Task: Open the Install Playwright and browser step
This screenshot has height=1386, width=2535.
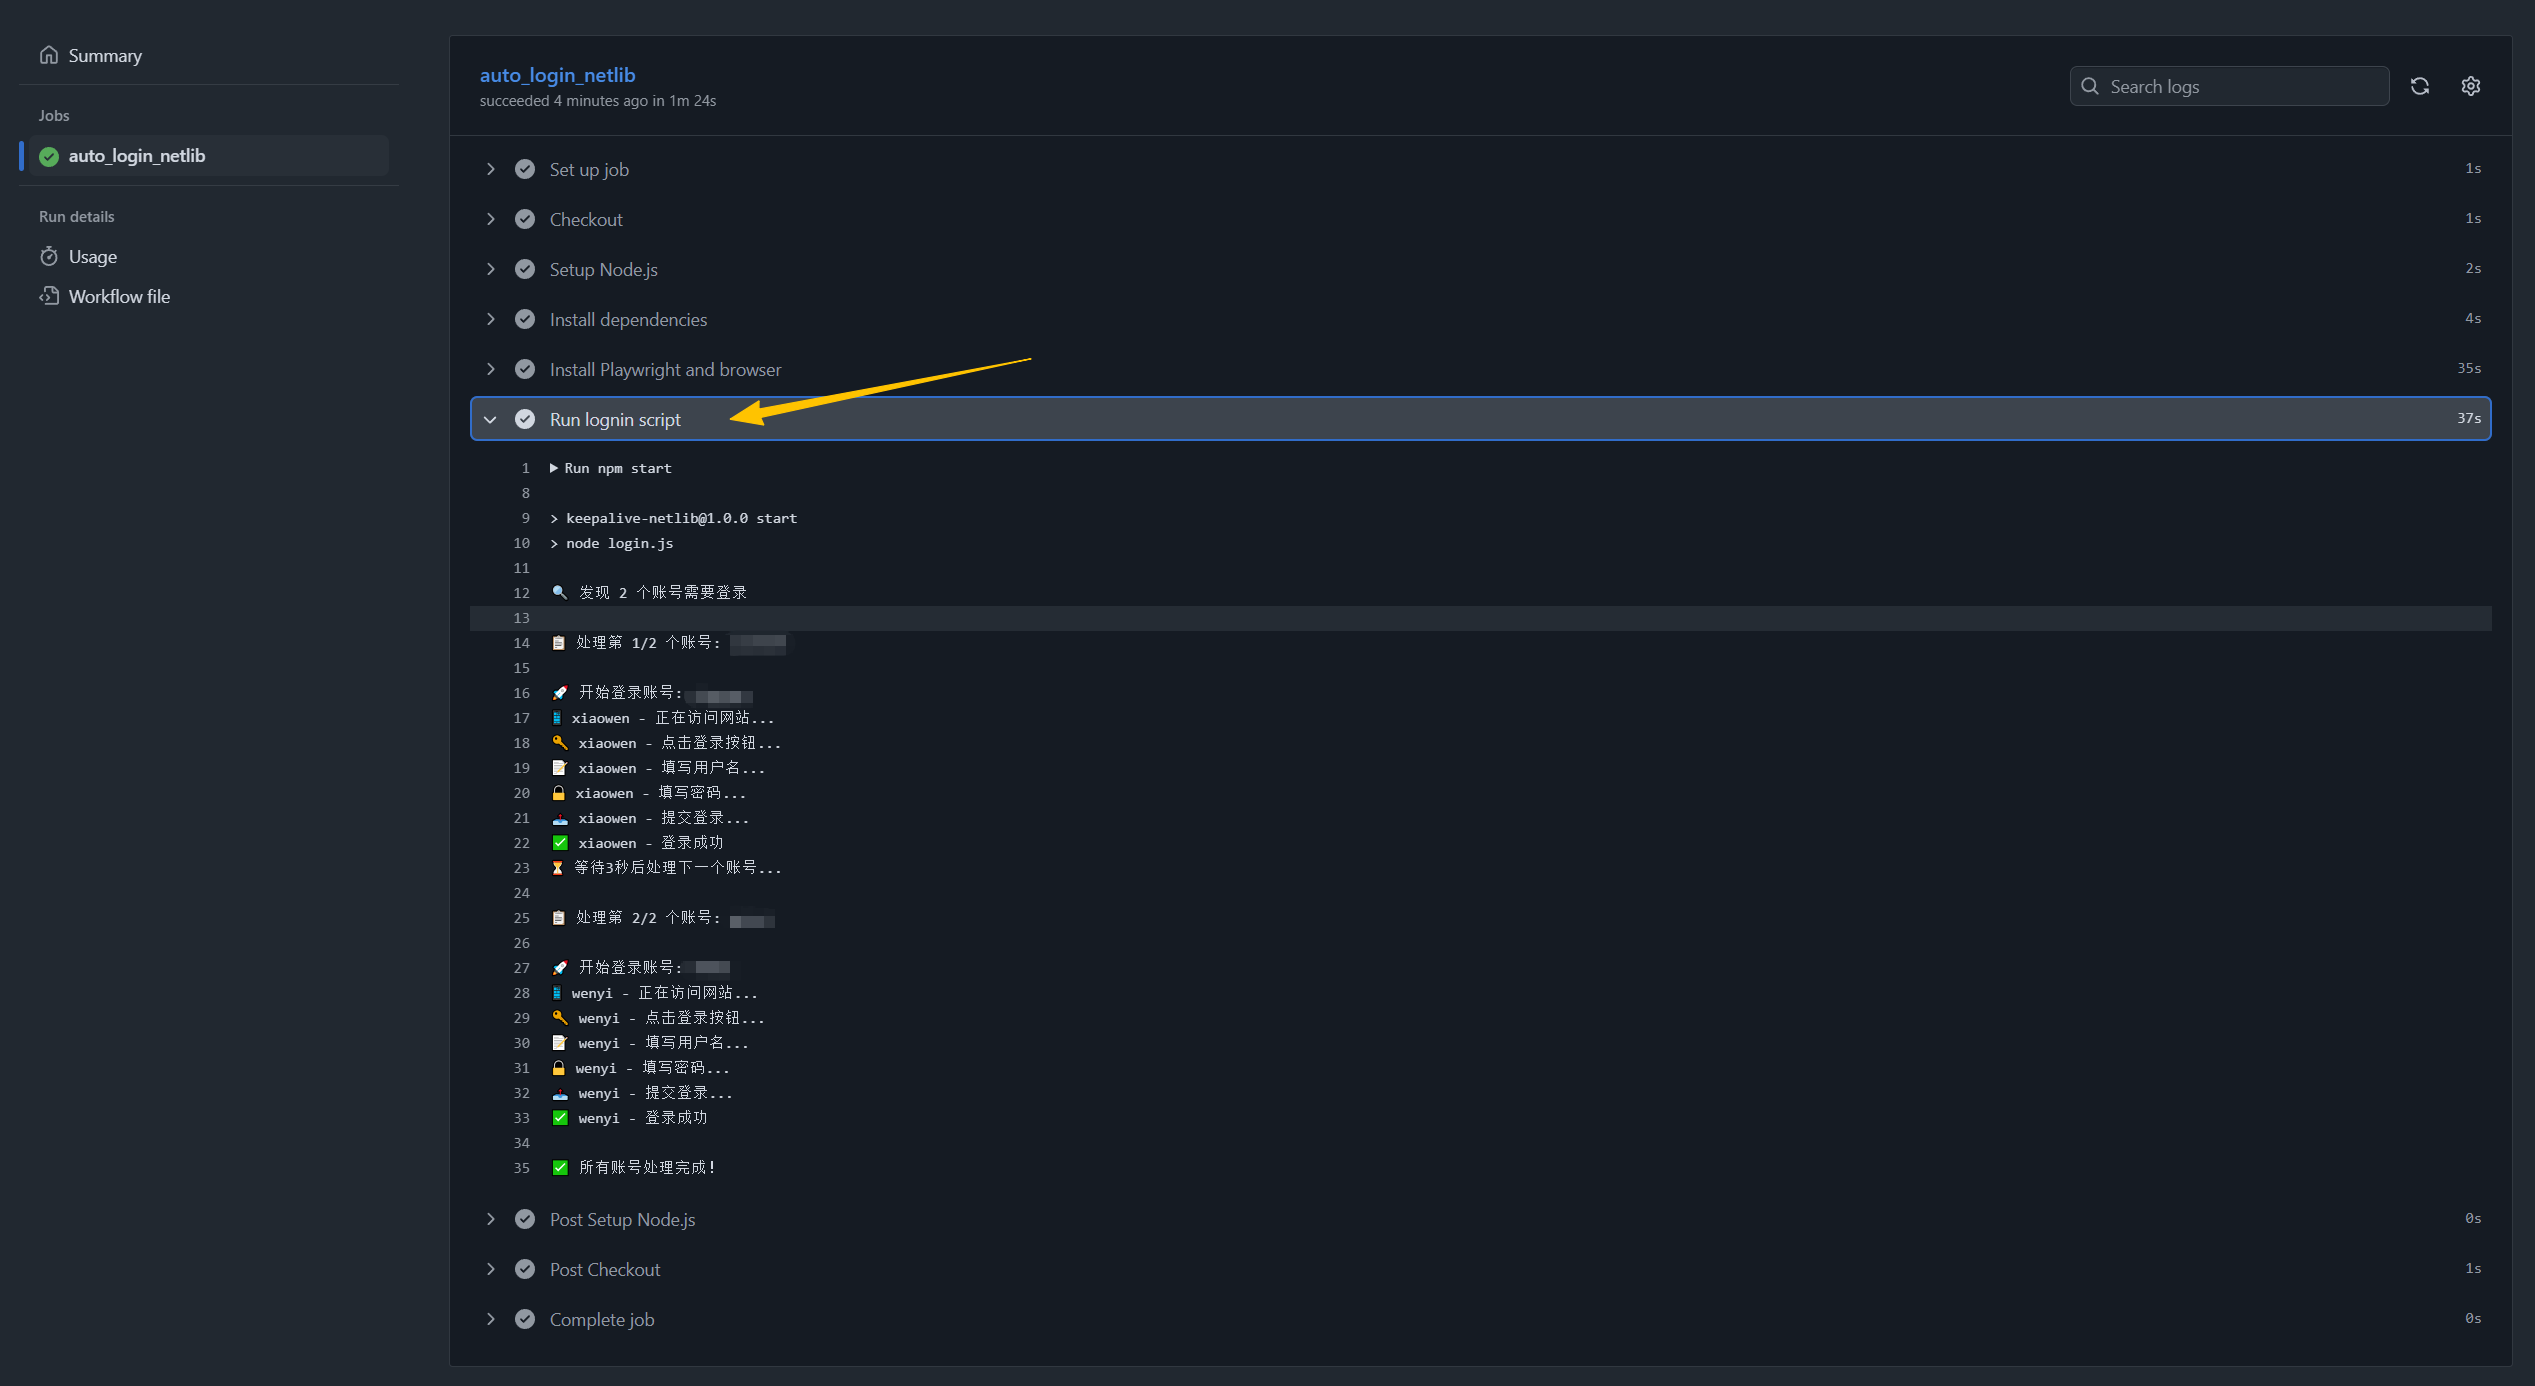Action: point(665,369)
